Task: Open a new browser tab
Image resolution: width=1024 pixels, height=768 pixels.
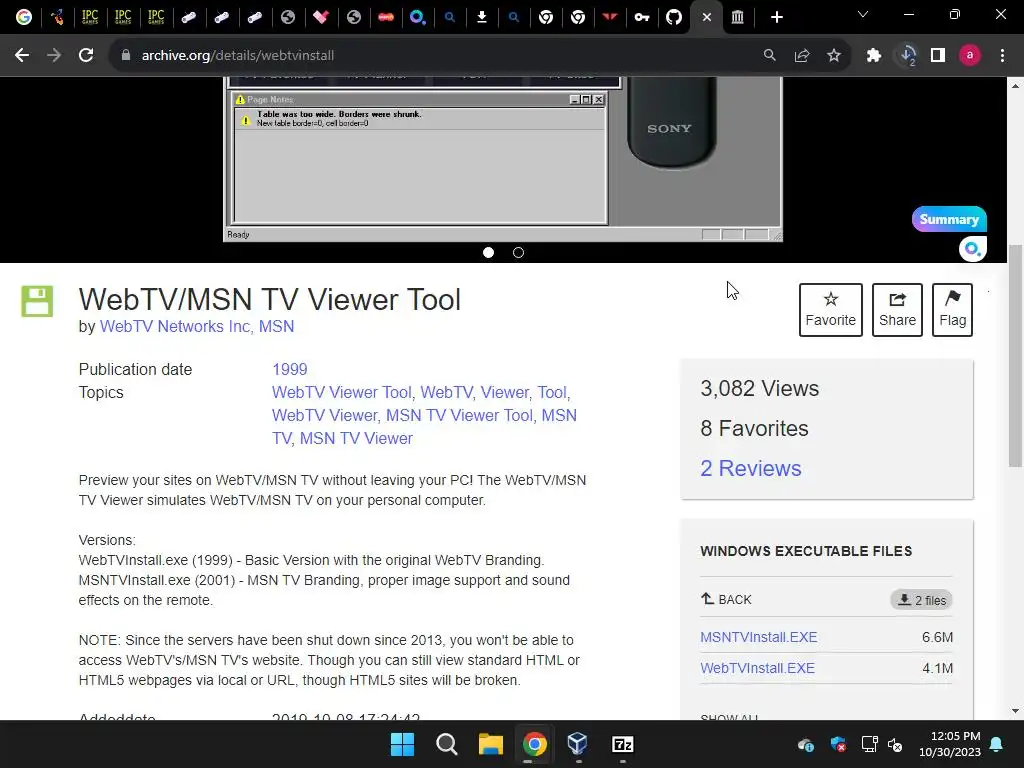Action: (776, 17)
